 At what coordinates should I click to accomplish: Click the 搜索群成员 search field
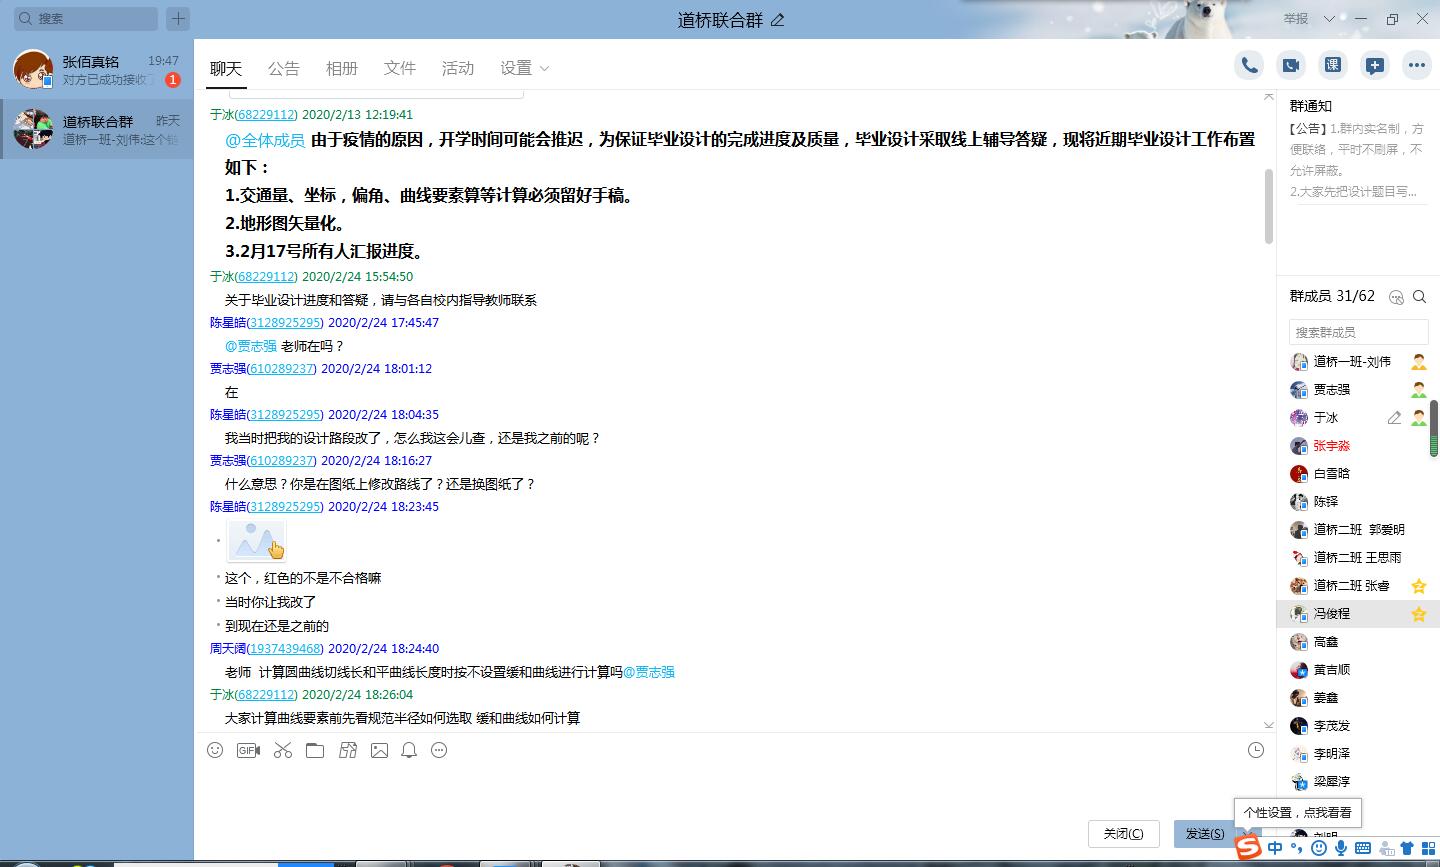tap(1358, 332)
